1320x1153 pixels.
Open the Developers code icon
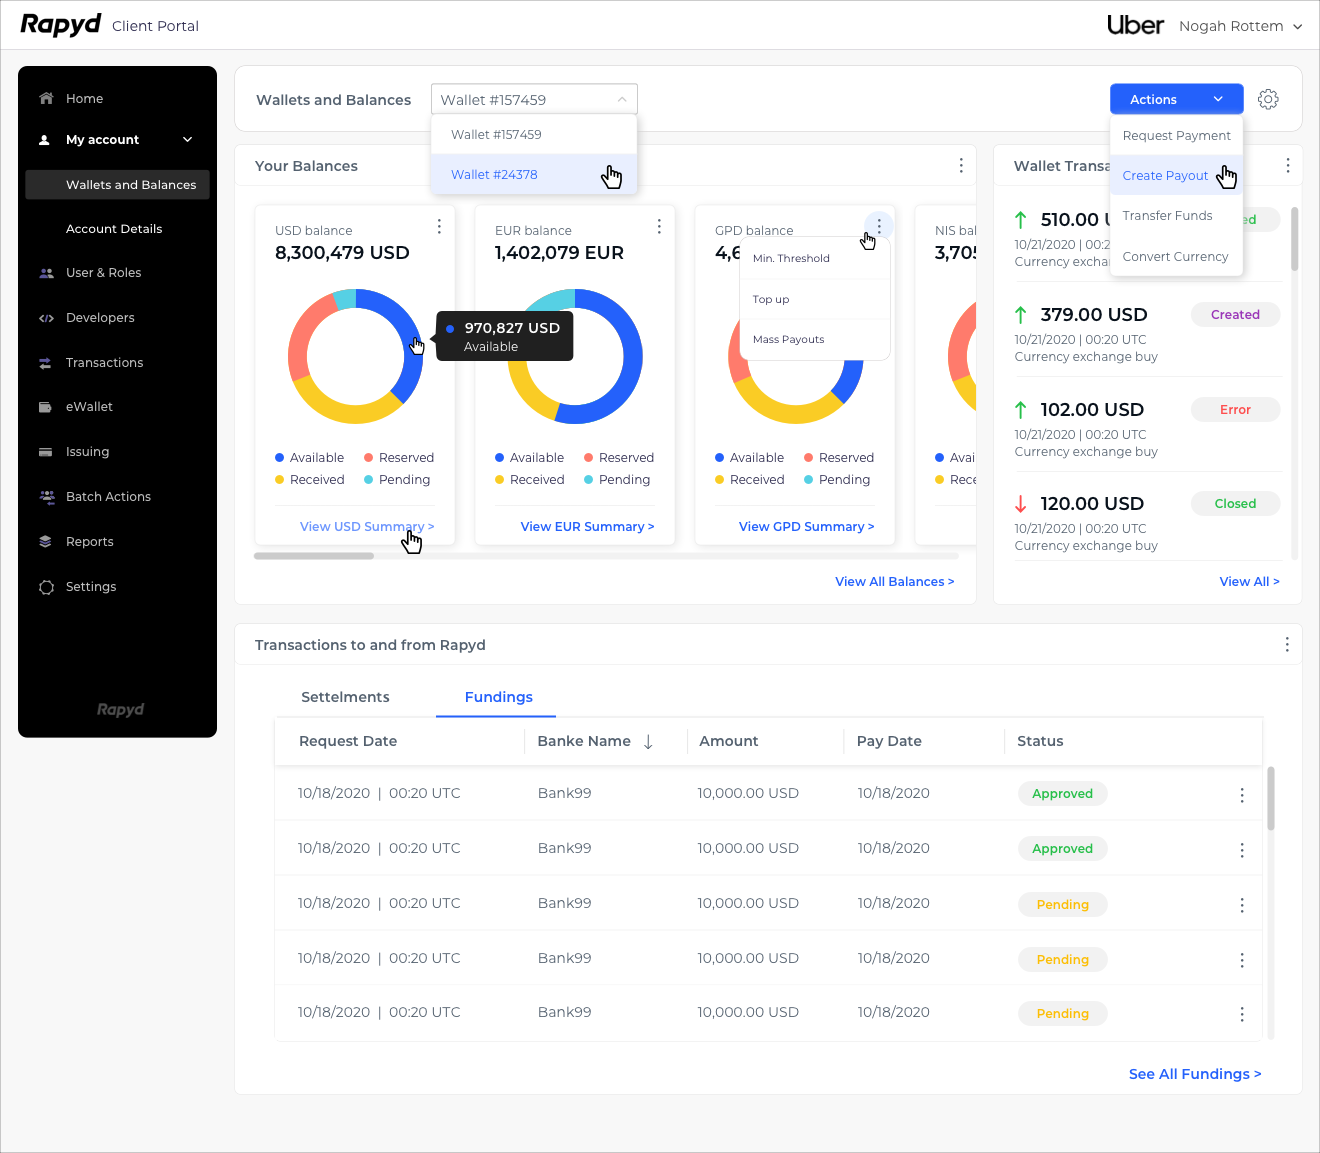[46, 318]
